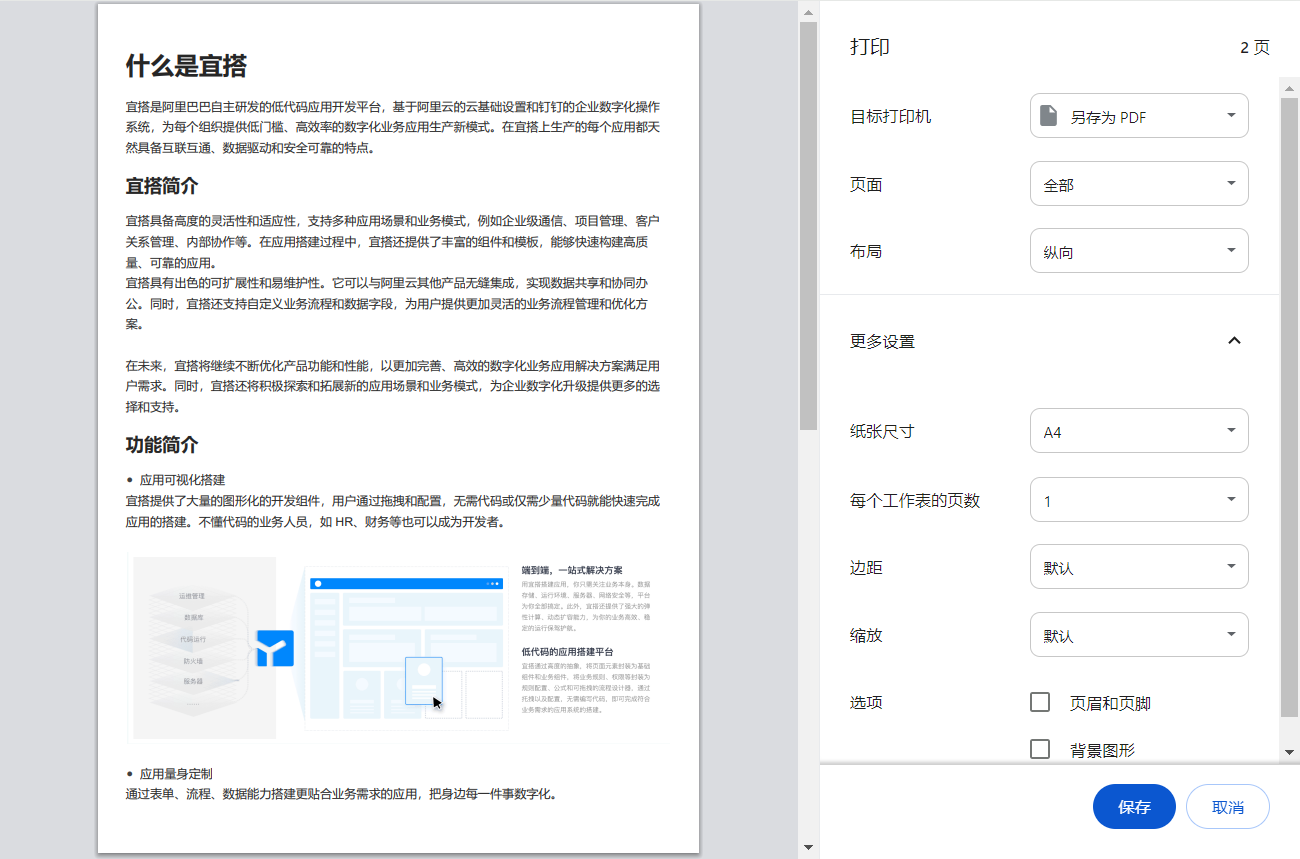Collapse the 更多设置 section chevron

click(x=1234, y=341)
